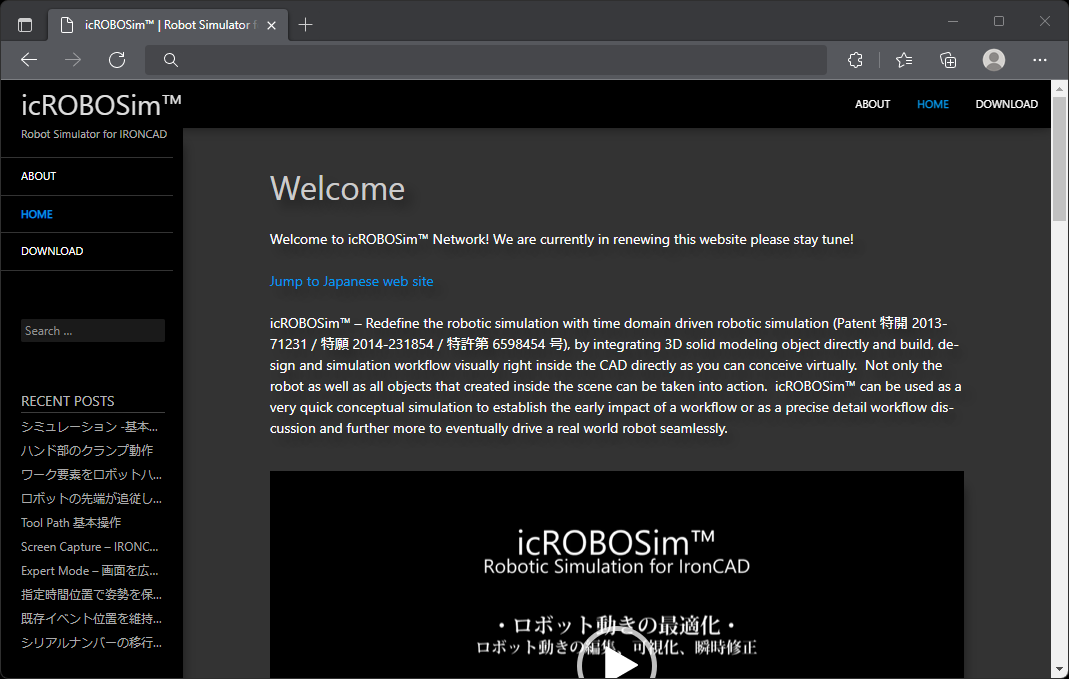1069x679 pixels.
Task: Open the tab workspaces icon top left
Action: point(24,23)
